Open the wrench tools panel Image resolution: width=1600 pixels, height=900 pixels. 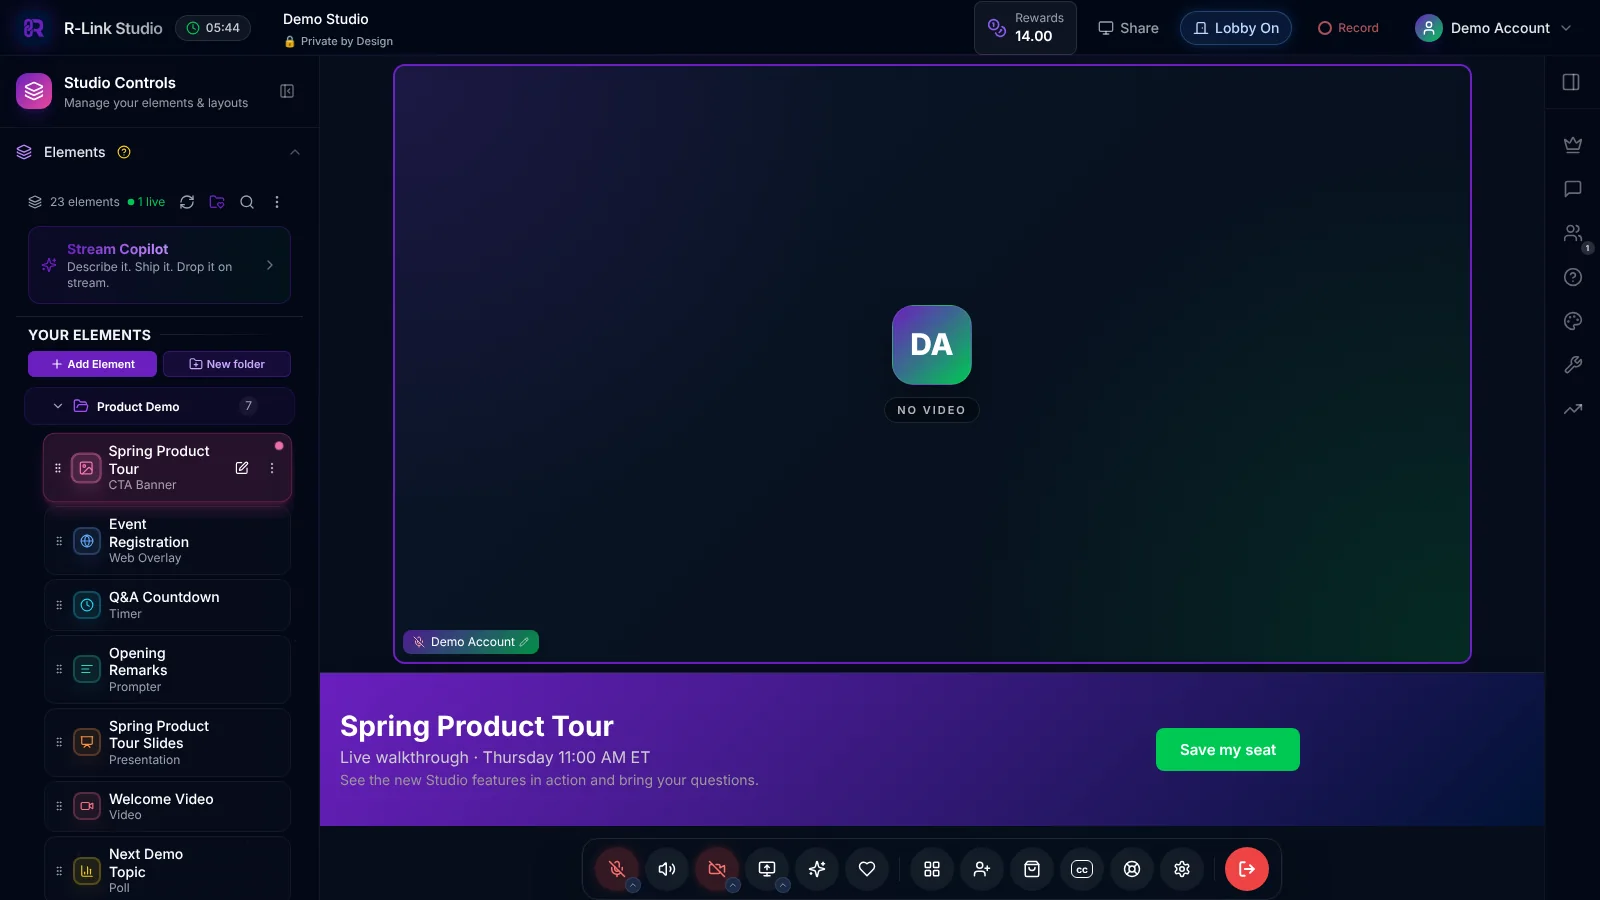tap(1573, 365)
